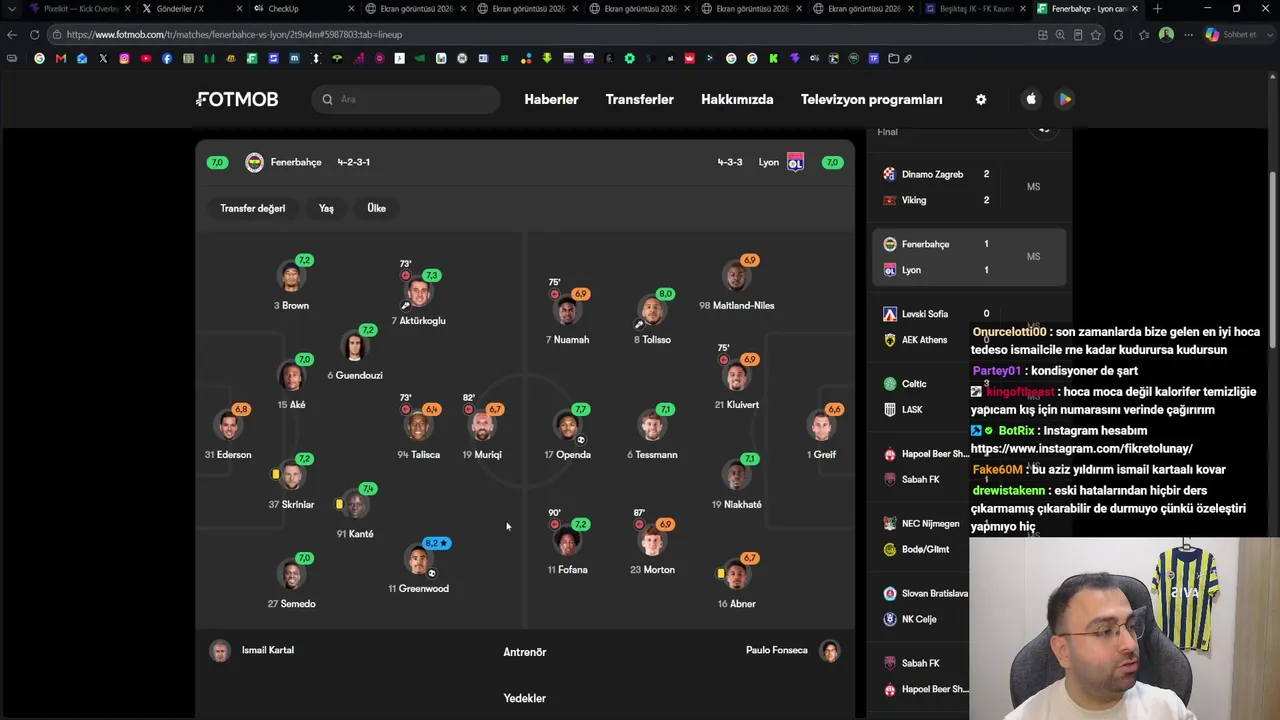Screen dimensions: 1280x720
Task: Switch to the Gönderiler / X tab
Action: 190,9
